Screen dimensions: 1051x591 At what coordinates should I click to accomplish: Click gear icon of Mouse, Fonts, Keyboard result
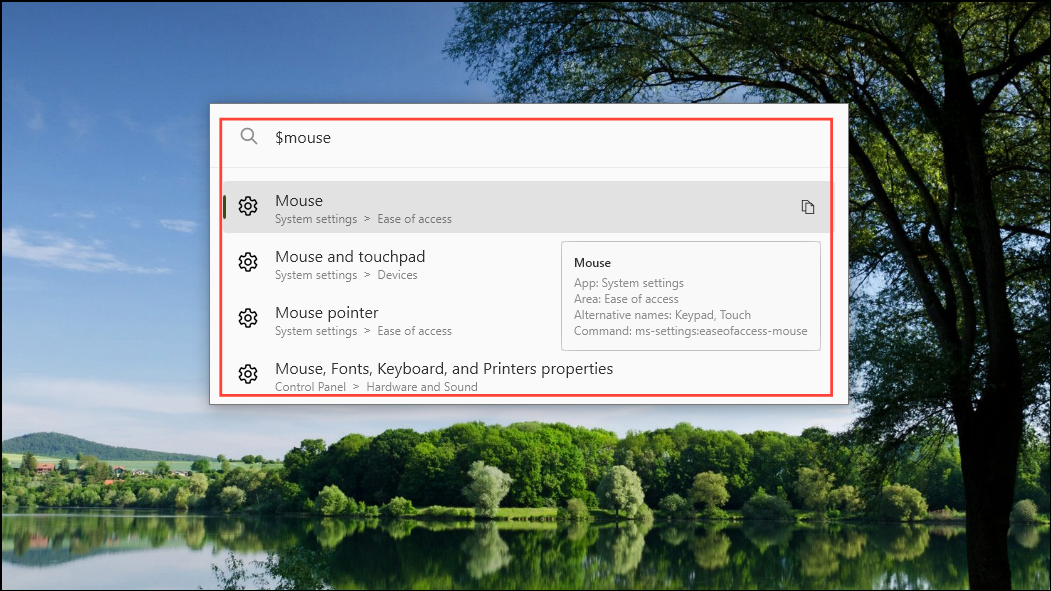point(248,374)
